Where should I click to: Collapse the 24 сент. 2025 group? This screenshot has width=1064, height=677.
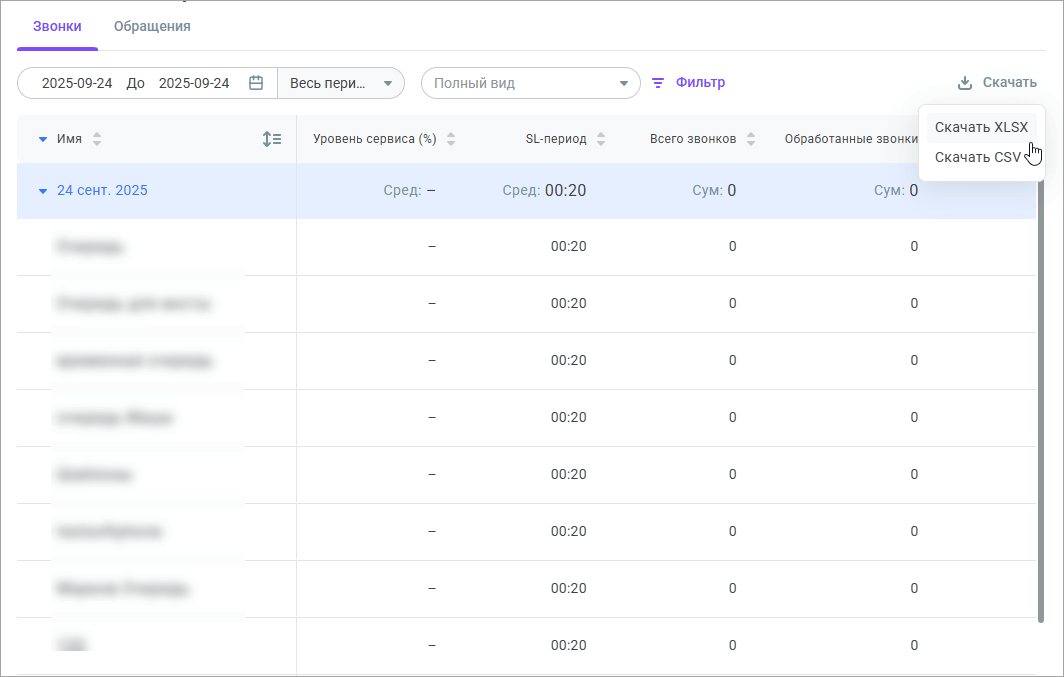(43, 191)
